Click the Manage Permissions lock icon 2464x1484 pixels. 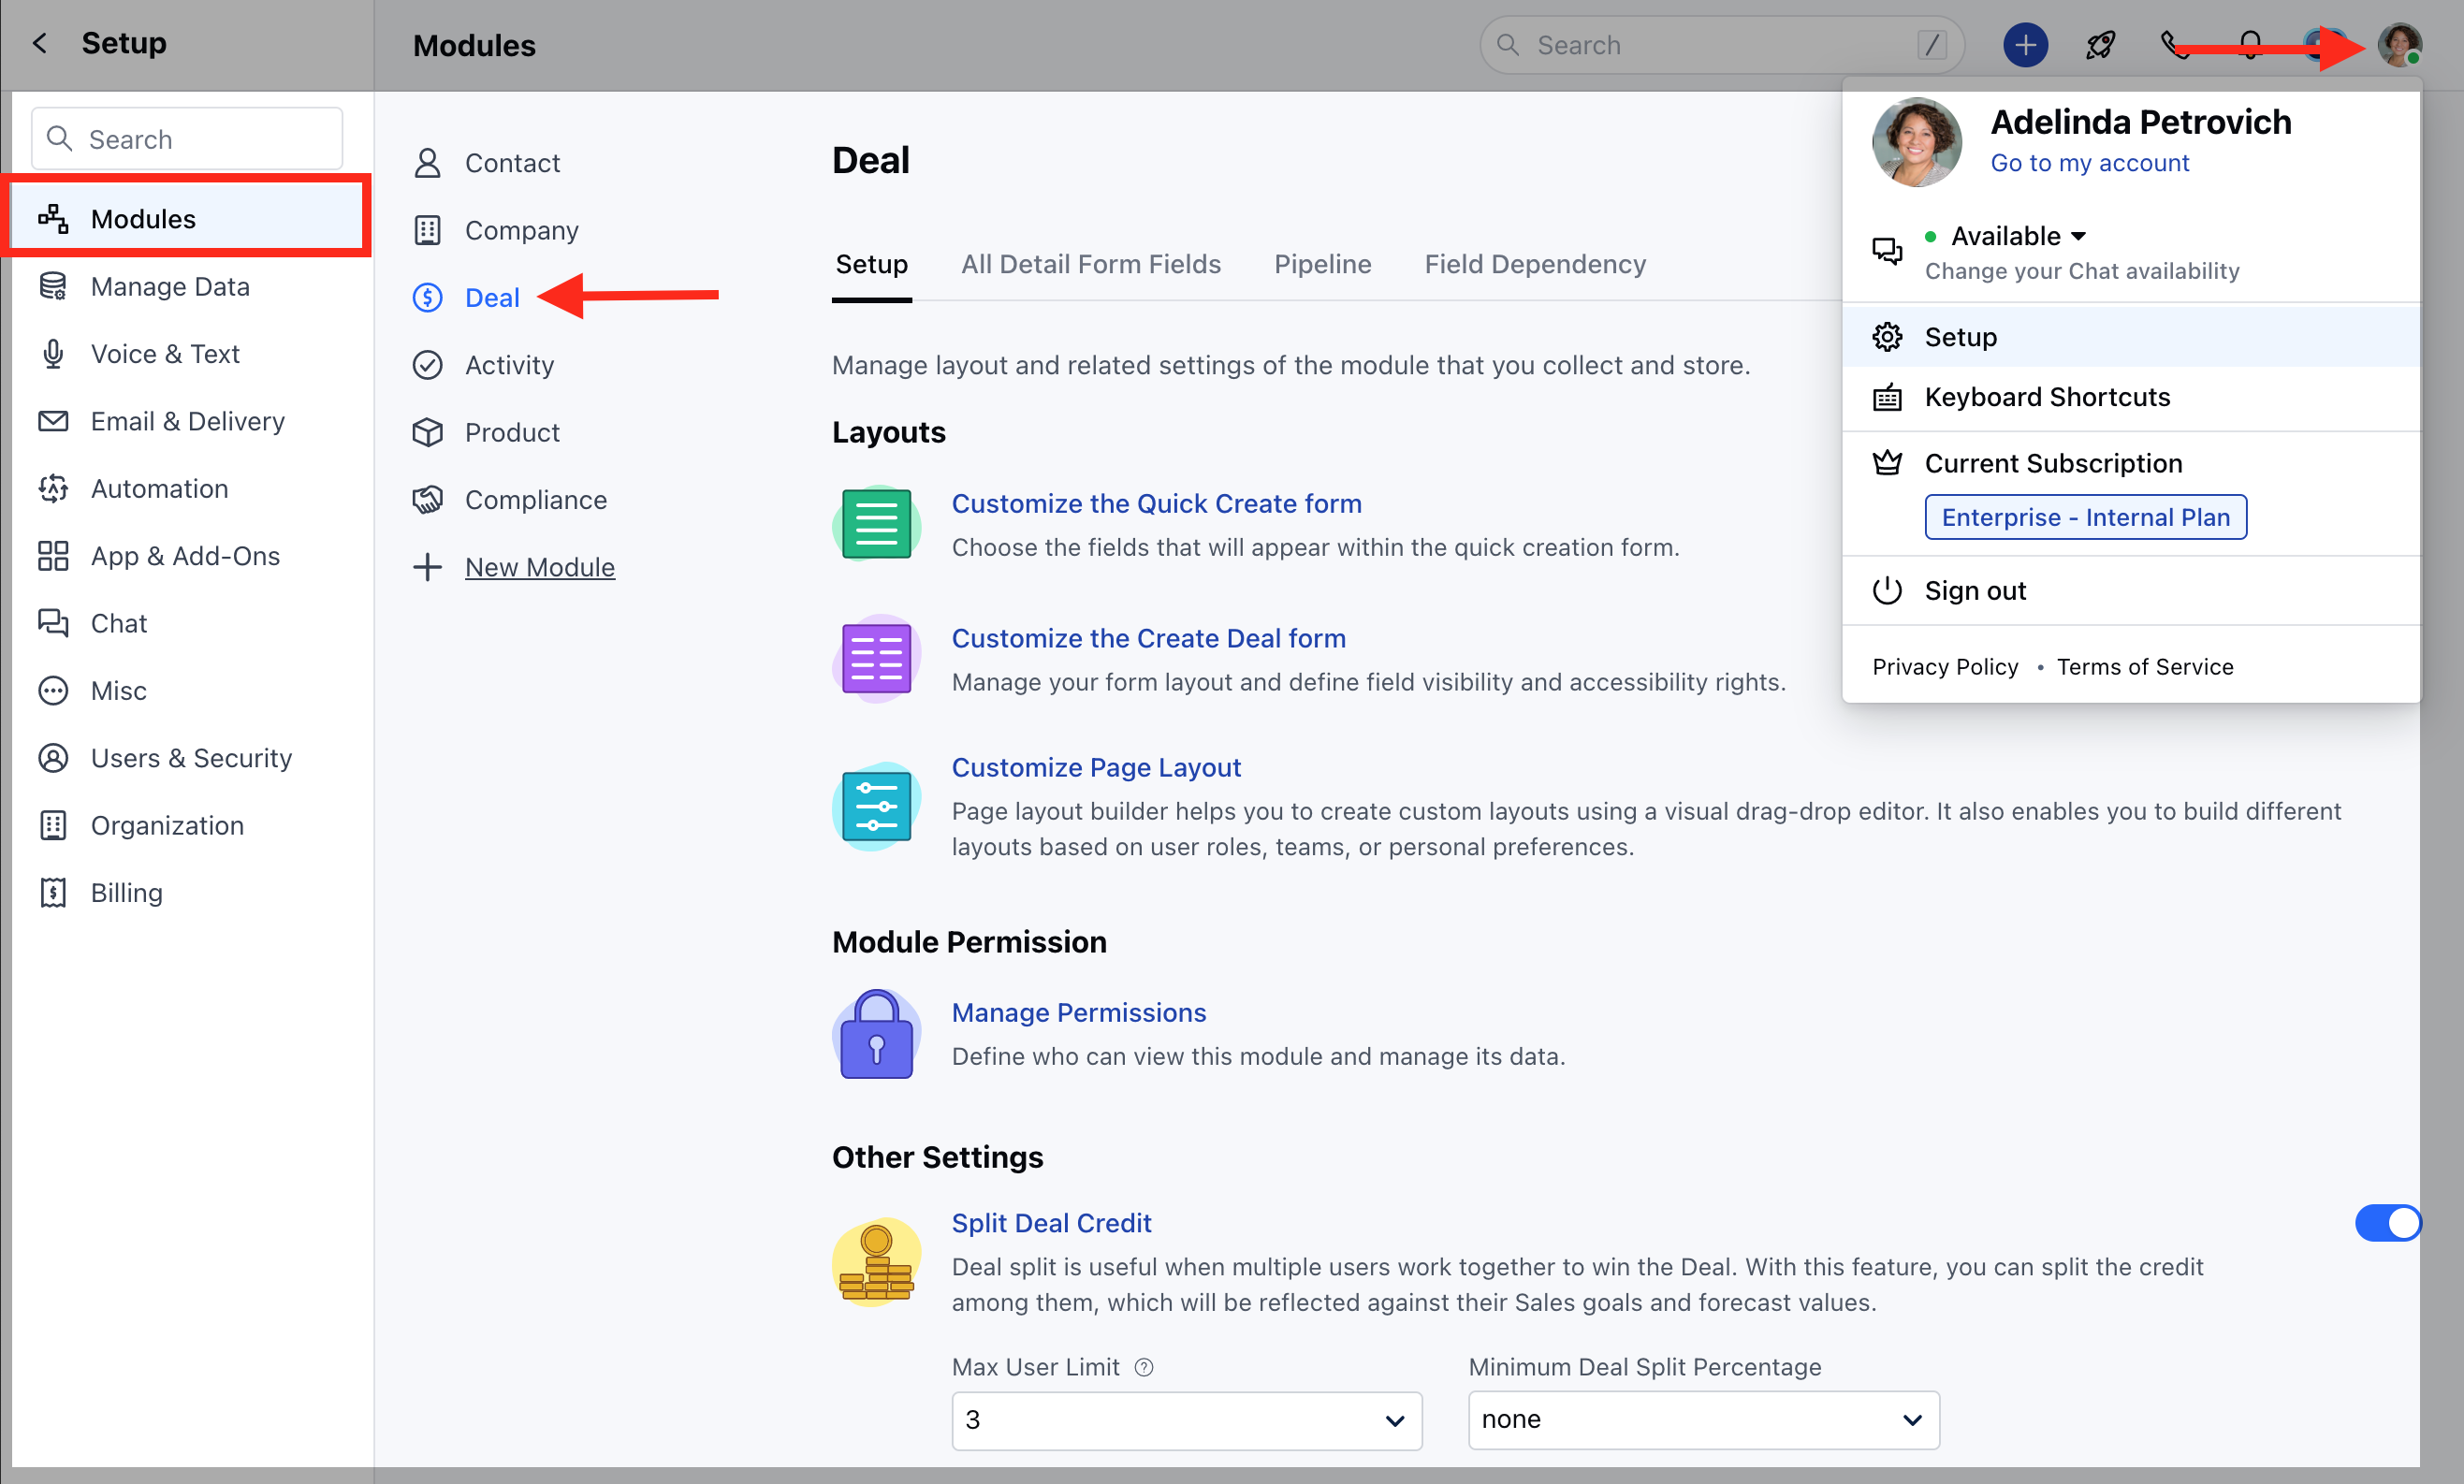876,1034
